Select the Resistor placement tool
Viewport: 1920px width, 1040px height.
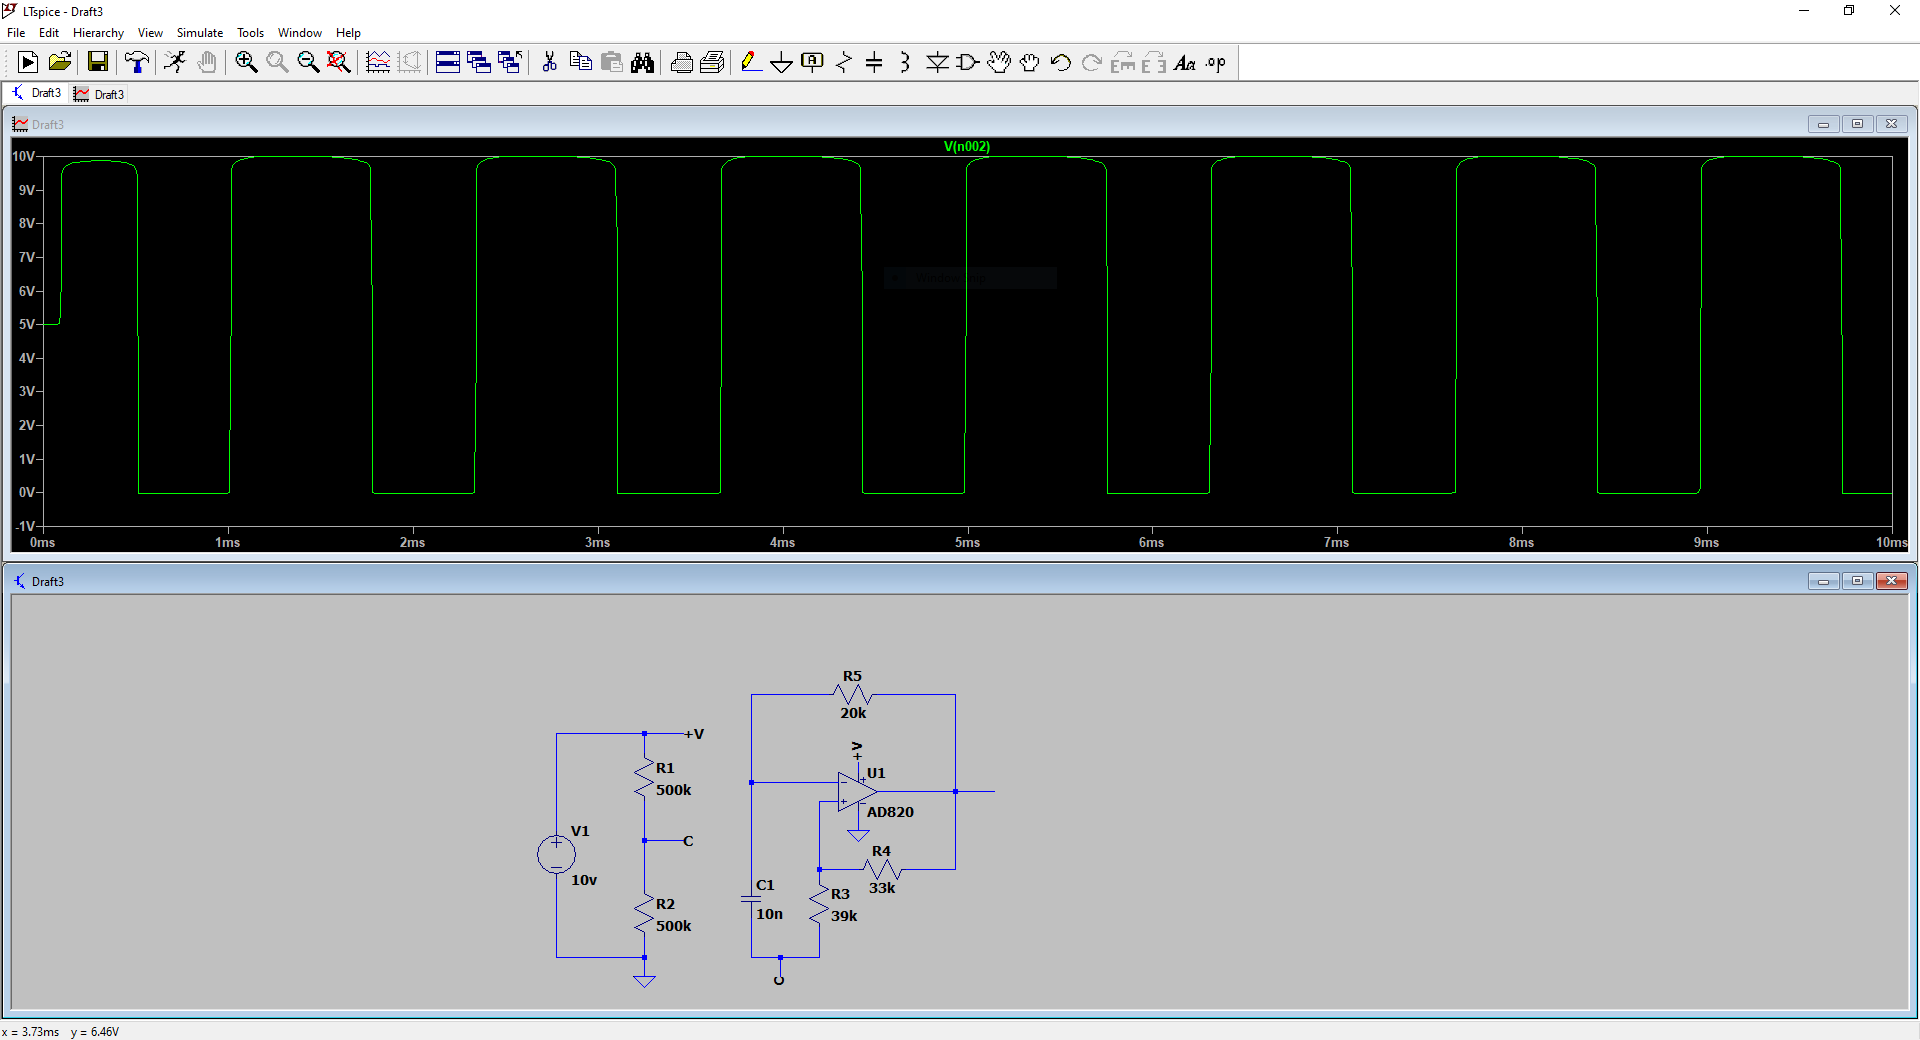[x=844, y=63]
